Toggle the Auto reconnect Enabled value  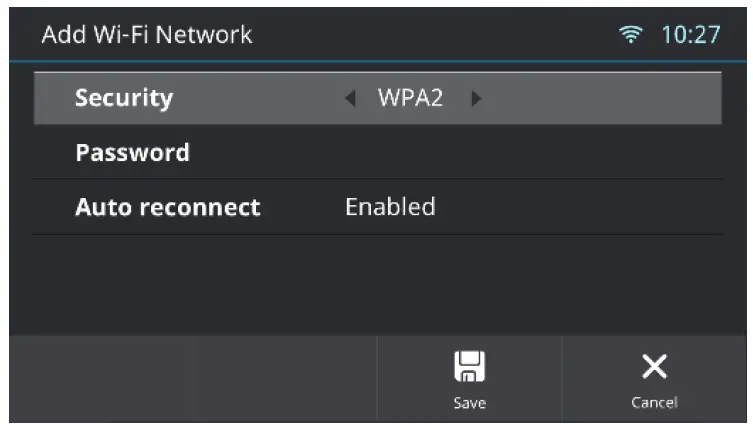coord(390,207)
